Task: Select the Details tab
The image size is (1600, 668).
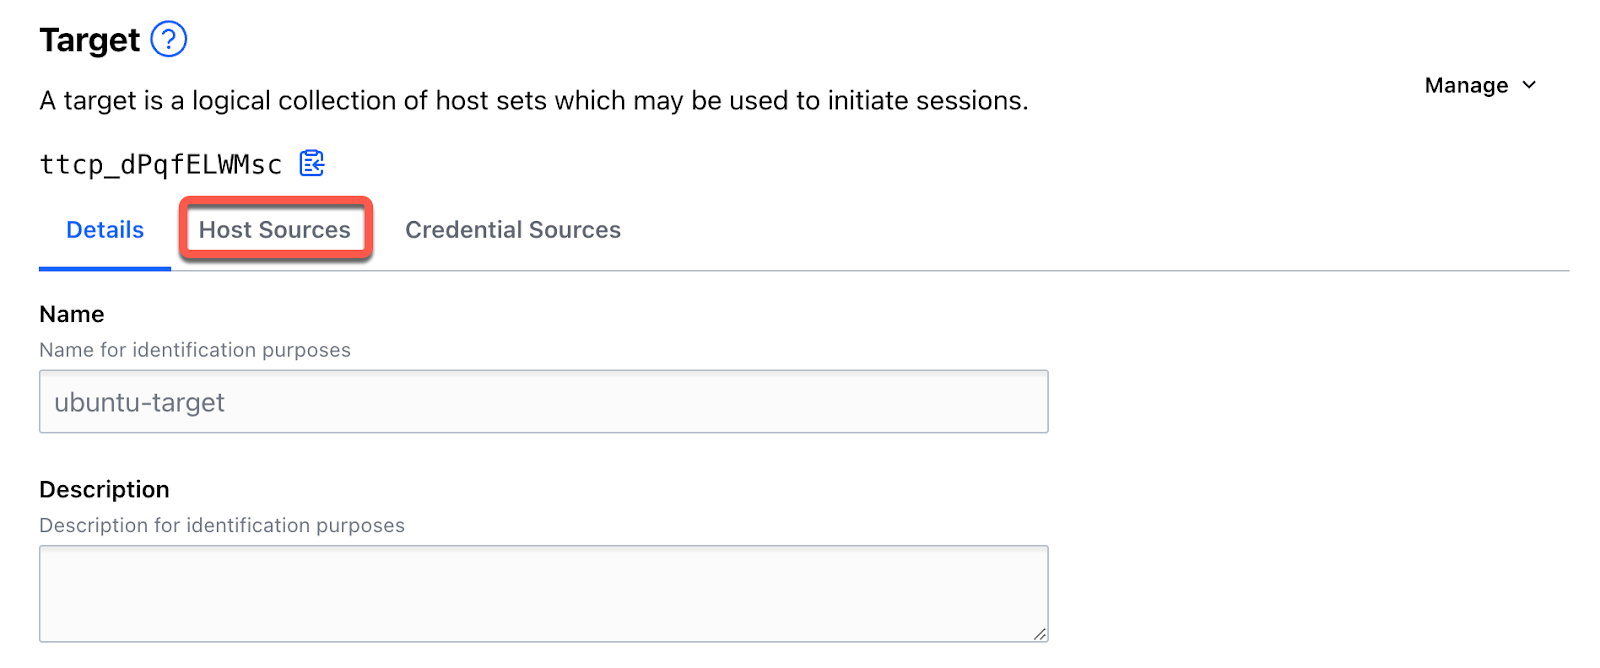Action: click(104, 229)
